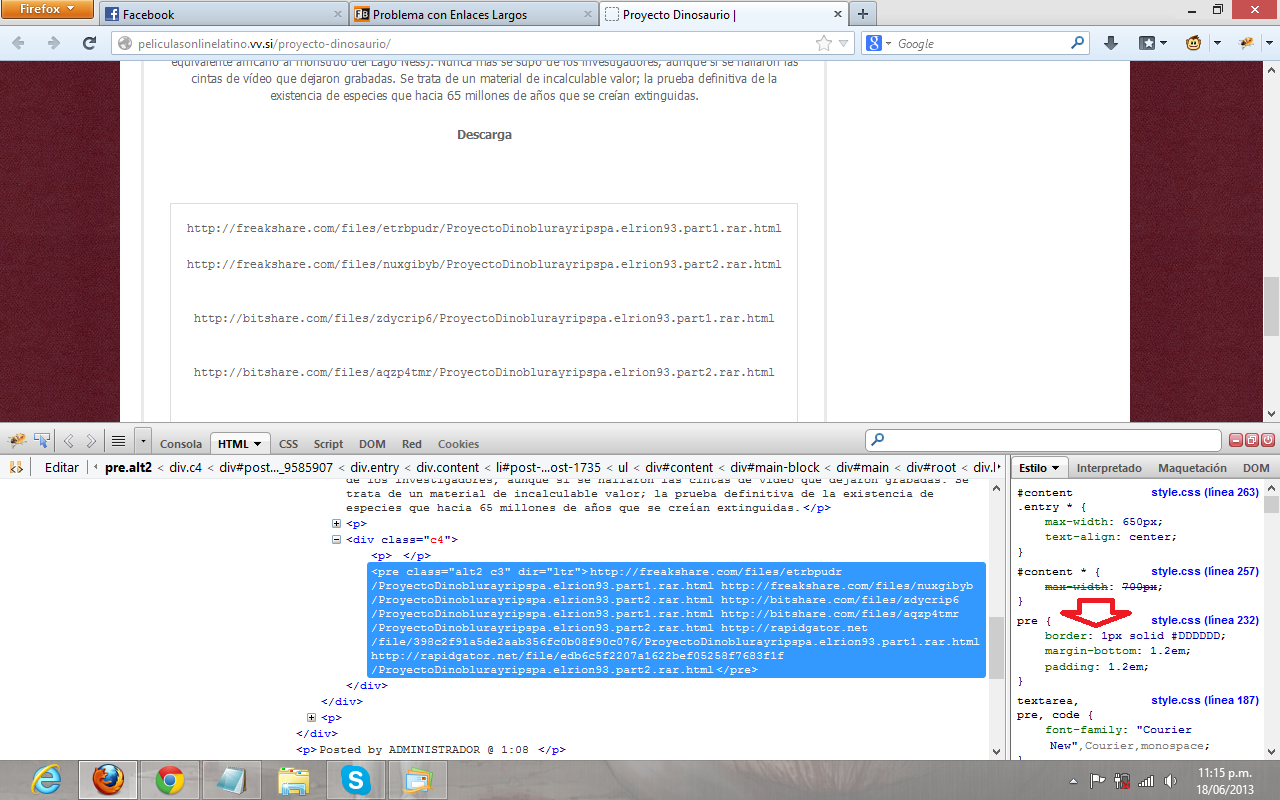Open style.css (línea 257) link
Screen dimensions: 1280x800
(1205, 571)
